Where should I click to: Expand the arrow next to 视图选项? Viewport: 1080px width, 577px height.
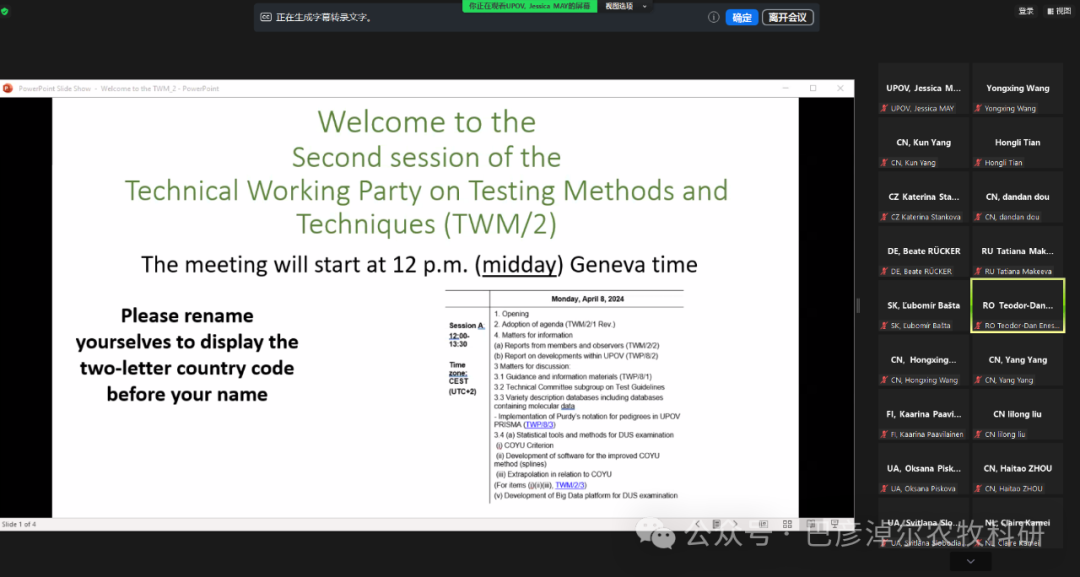click(x=645, y=6)
